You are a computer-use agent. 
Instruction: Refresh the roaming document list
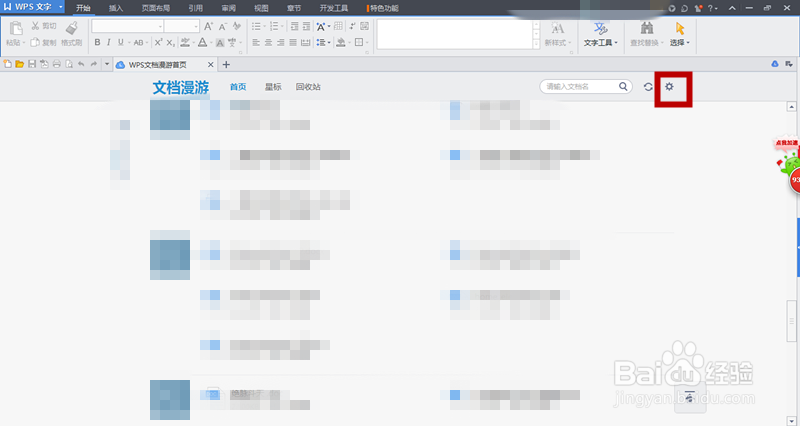[x=648, y=87]
